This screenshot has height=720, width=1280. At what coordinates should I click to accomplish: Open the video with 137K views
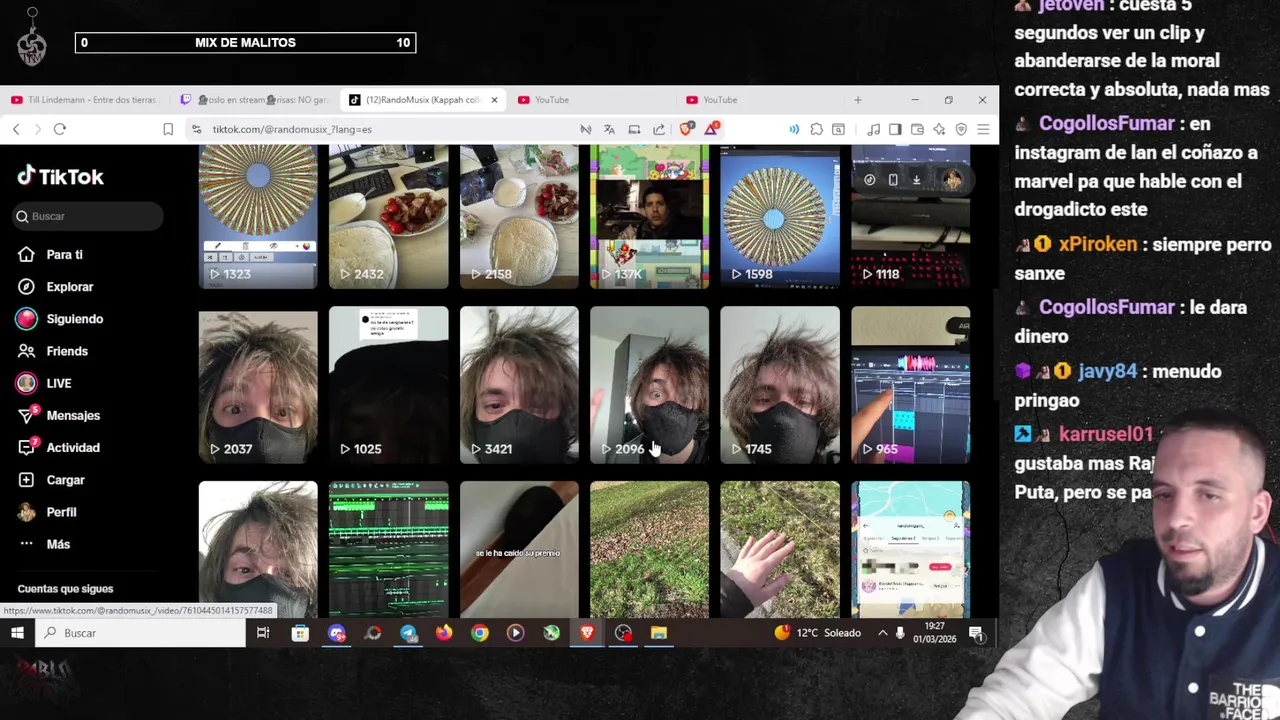[649, 216]
